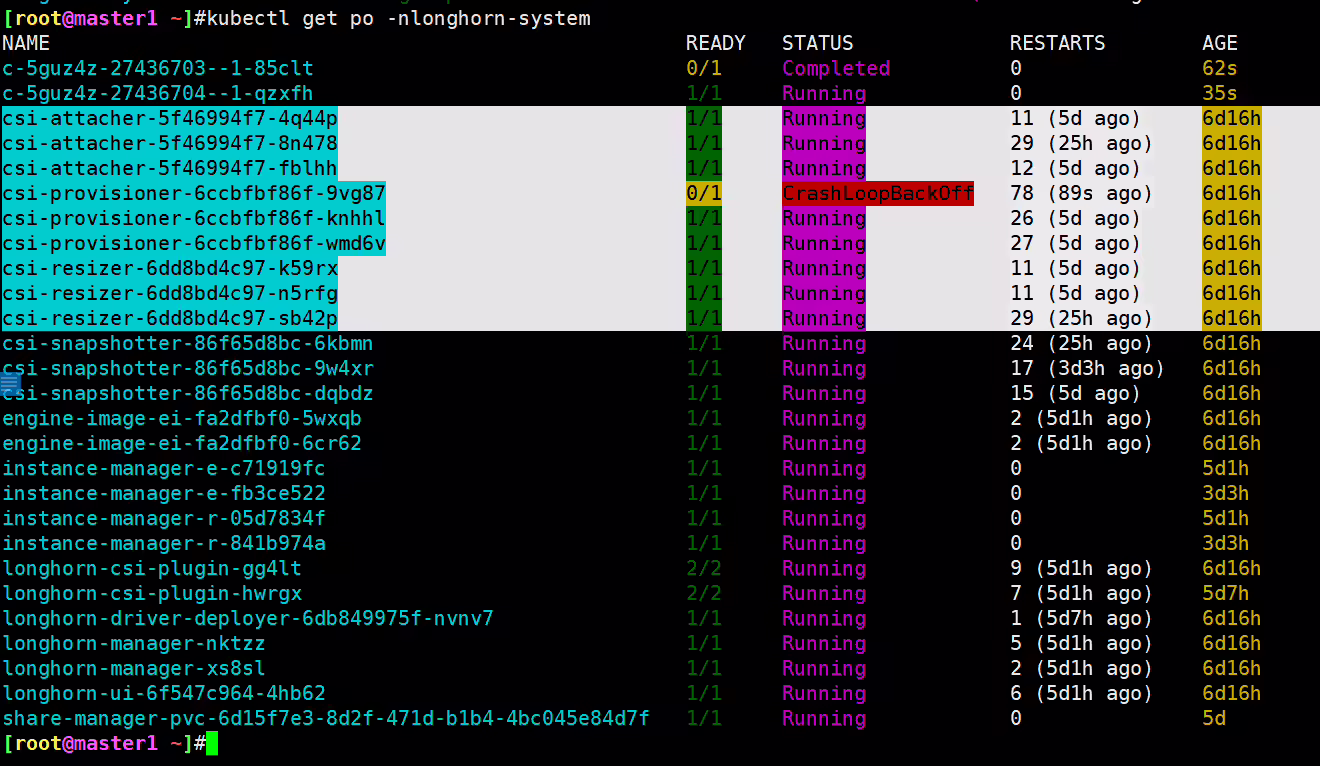Click restart count 17 (3d3h ago)
1320x766 pixels.
tap(1088, 368)
